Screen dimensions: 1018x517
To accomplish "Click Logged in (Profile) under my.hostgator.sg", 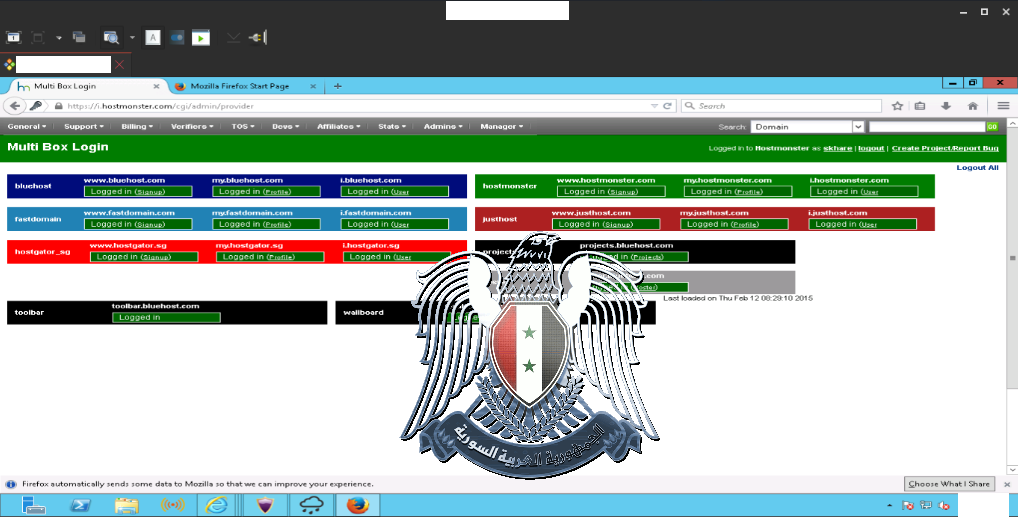I will 270,257.
